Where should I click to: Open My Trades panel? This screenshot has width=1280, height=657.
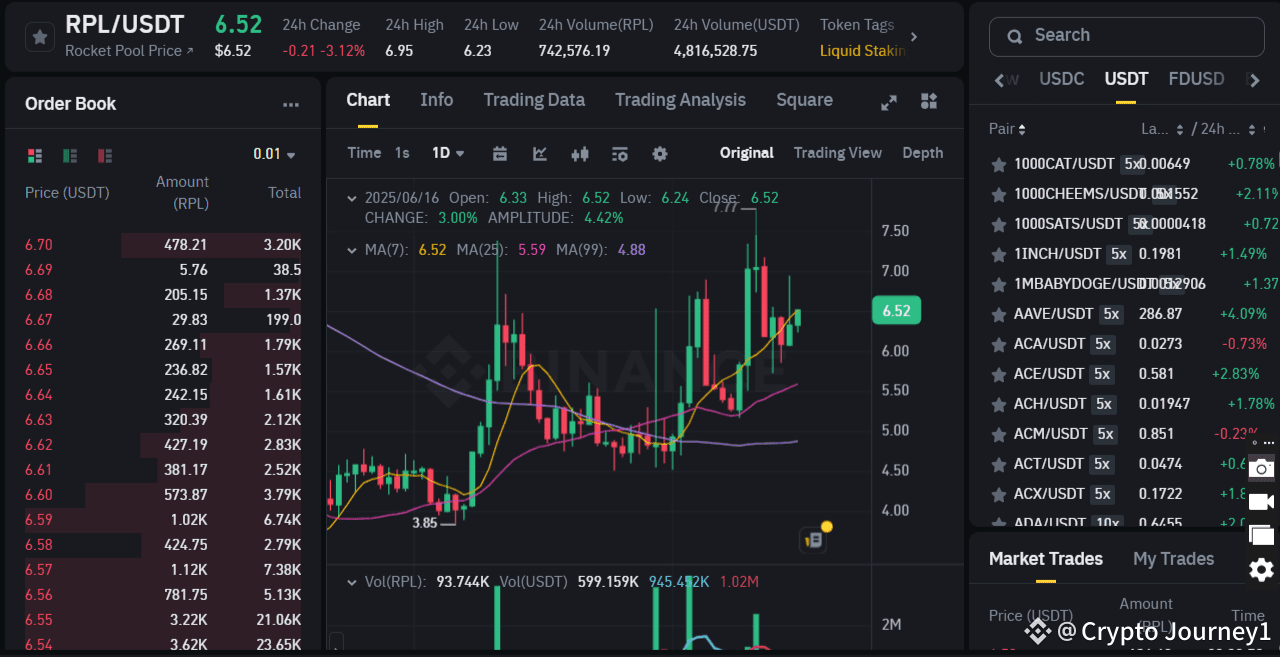1173,559
